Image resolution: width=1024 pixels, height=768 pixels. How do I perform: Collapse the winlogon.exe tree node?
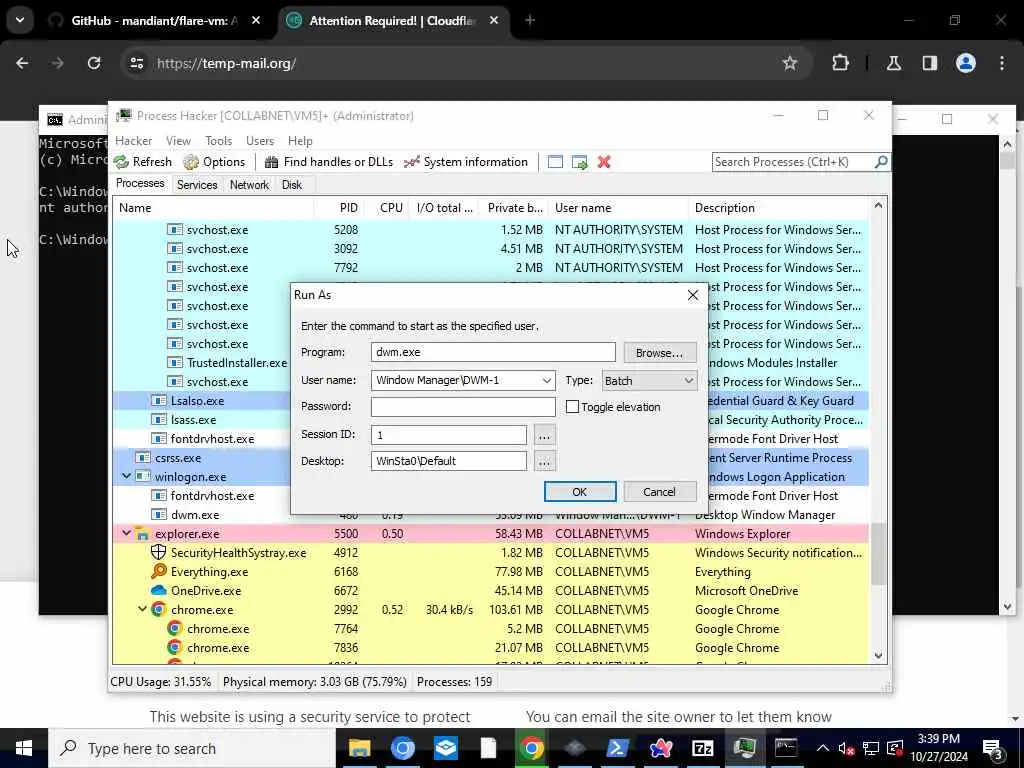(x=126, y=477)
